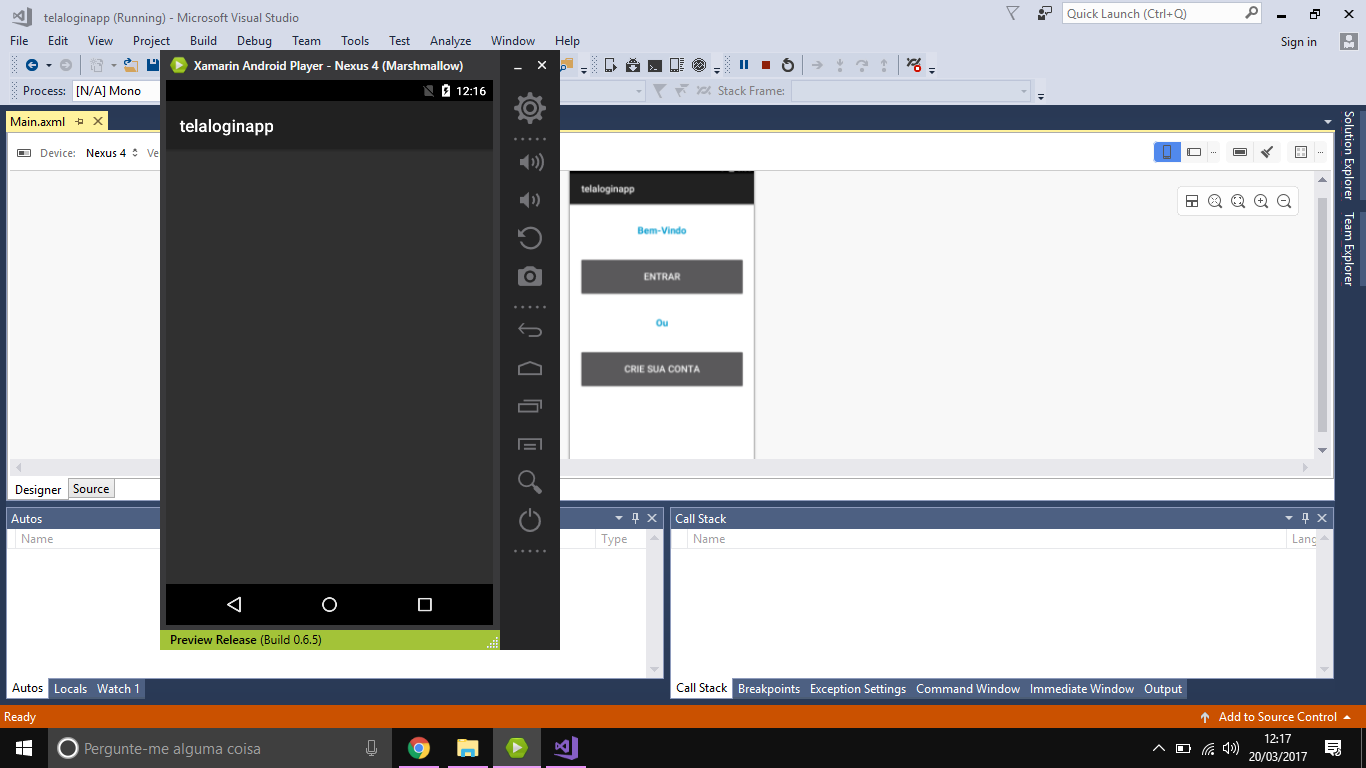Click the Power button in the emulator sidebar
This screenshot has width=1366, height=768.
click(530, 520)
